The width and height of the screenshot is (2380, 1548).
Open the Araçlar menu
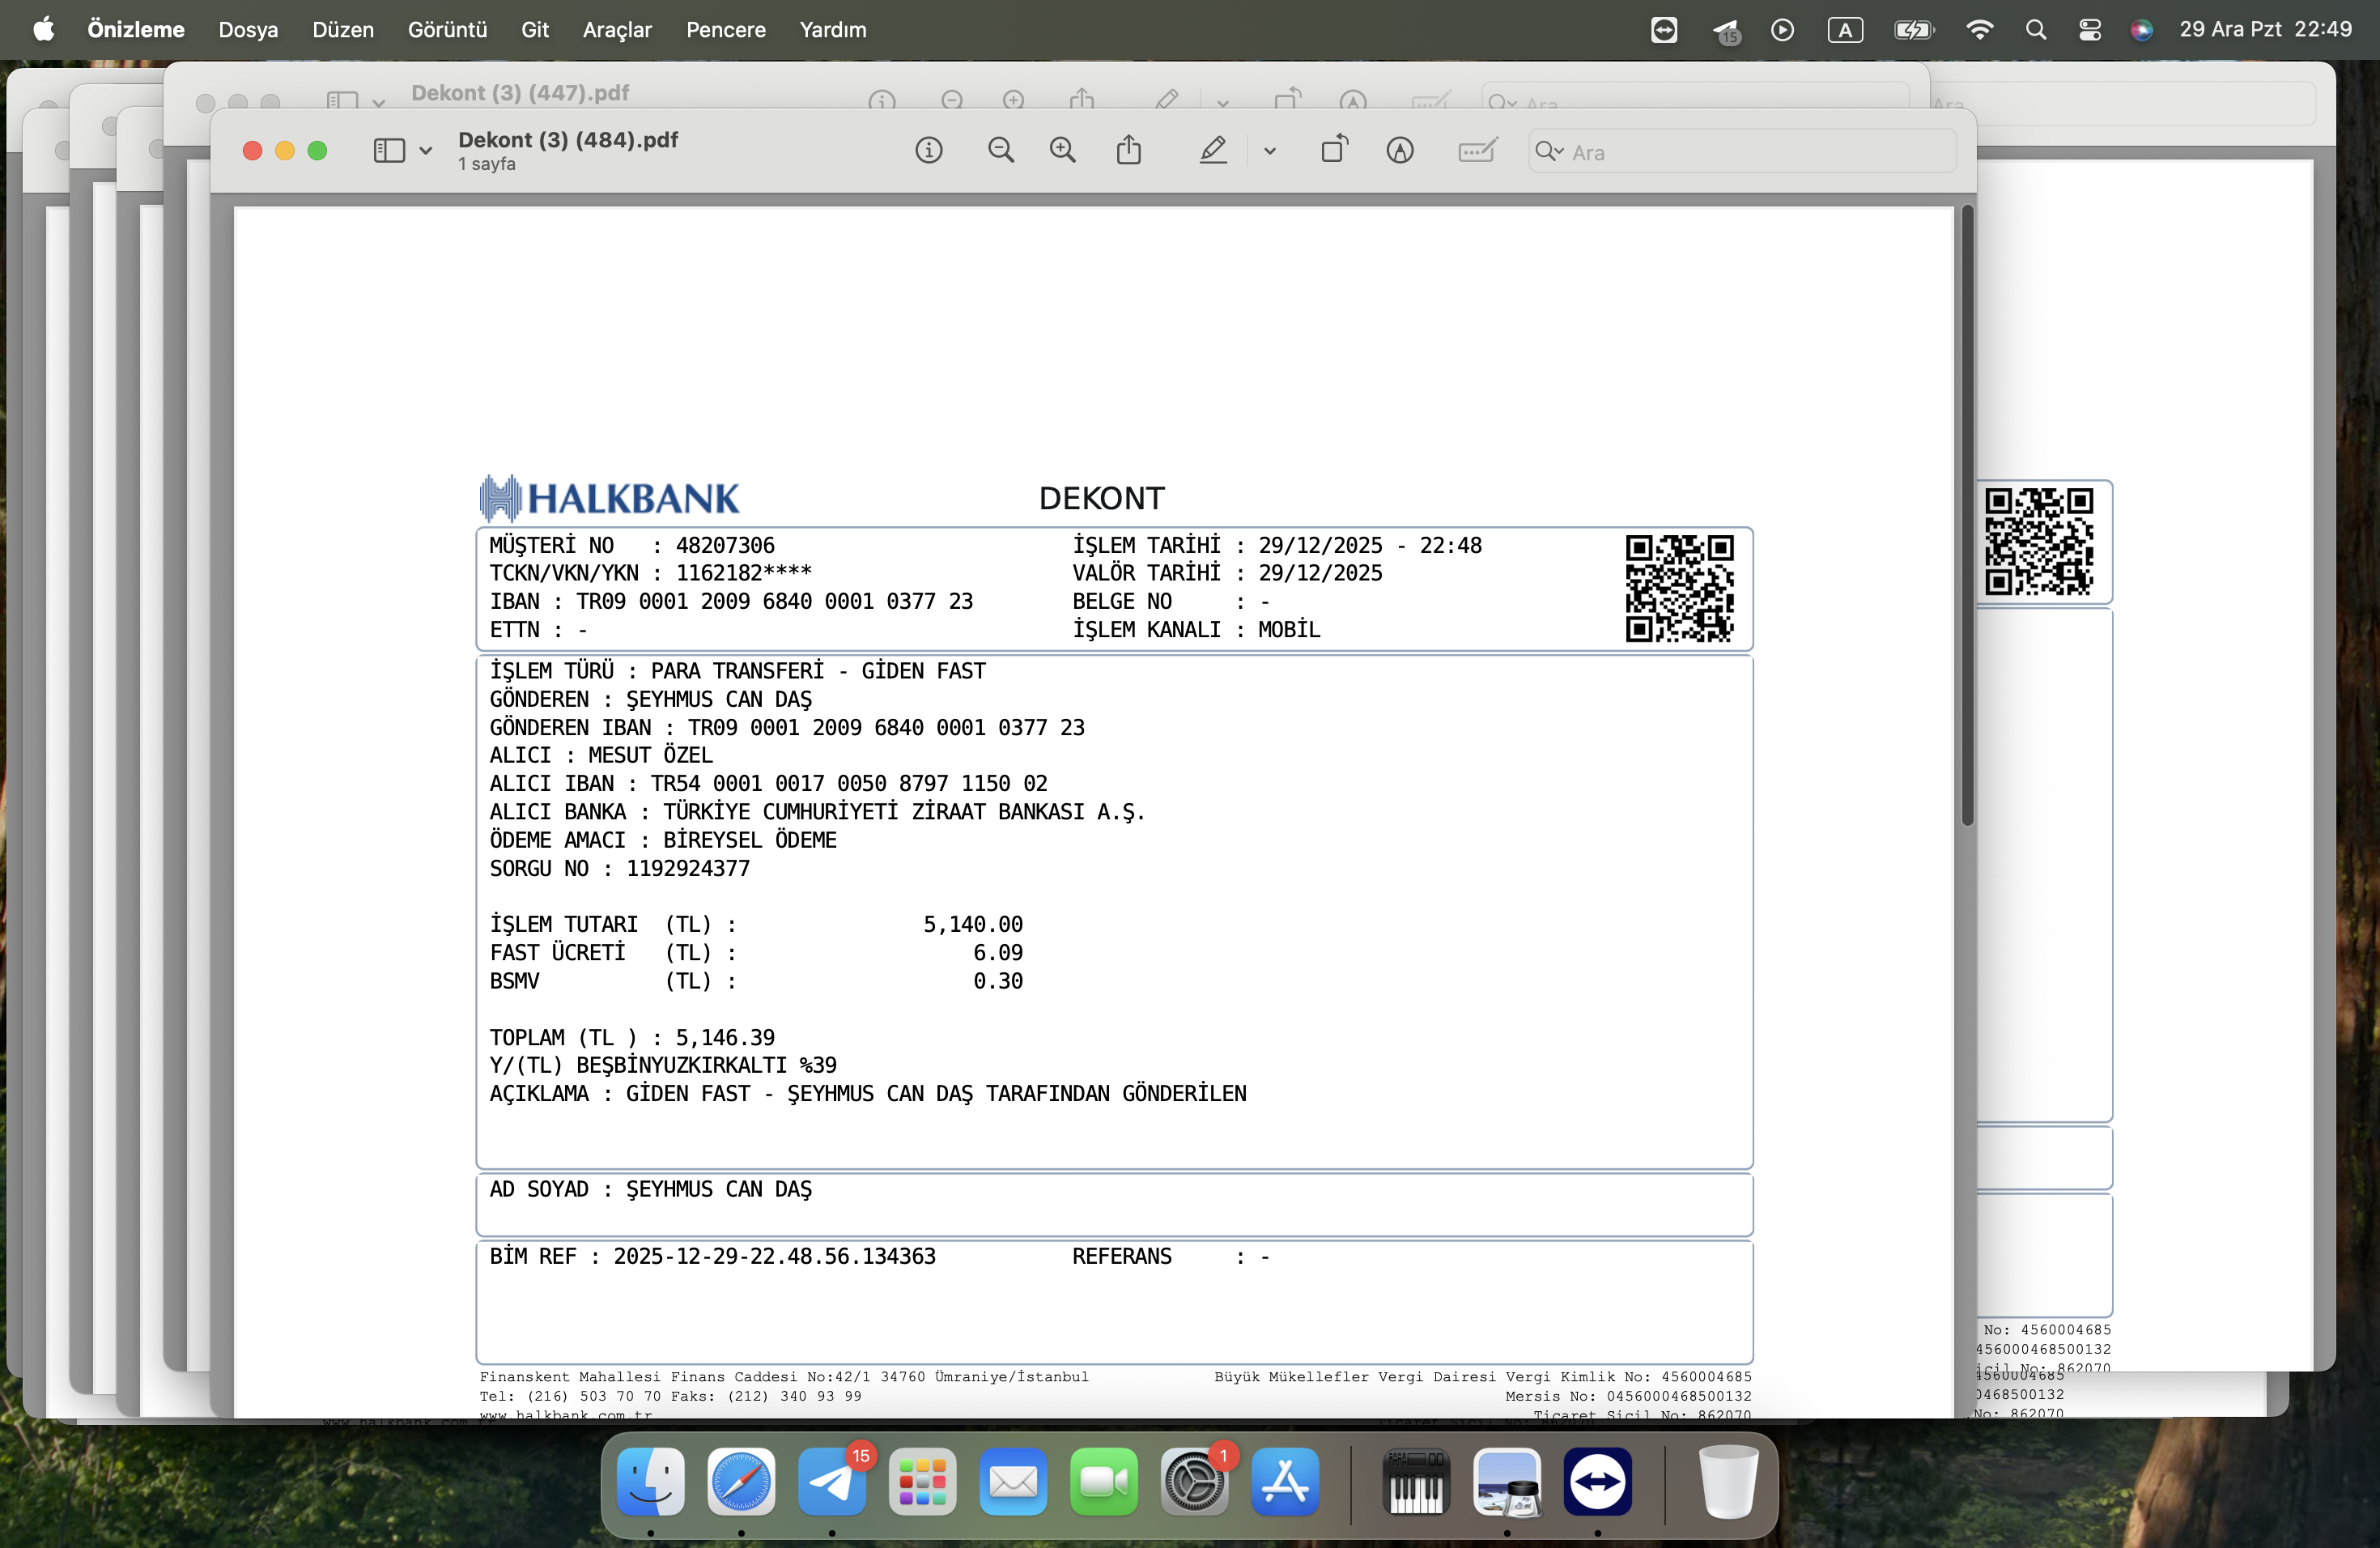617,30
